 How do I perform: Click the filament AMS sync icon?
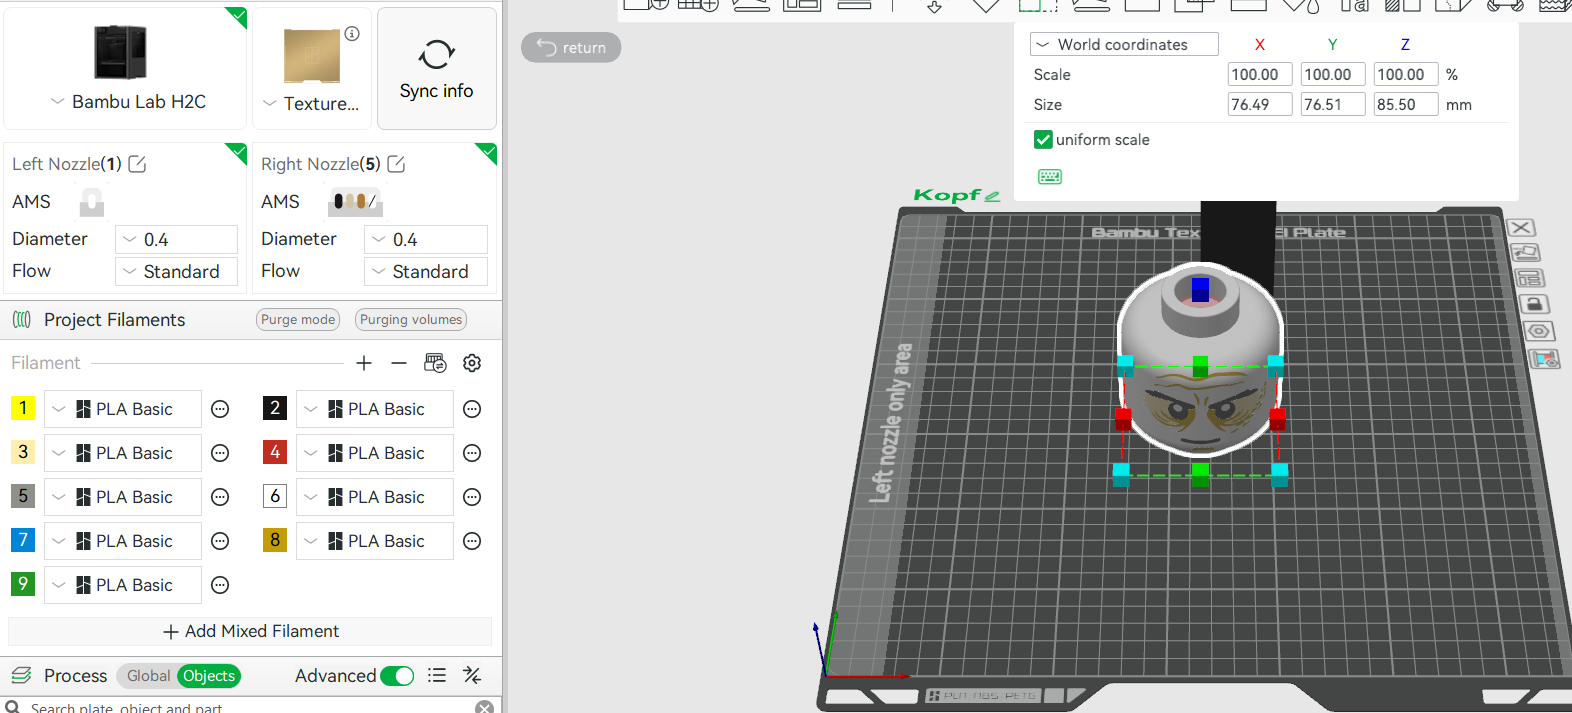pos(435,363)
